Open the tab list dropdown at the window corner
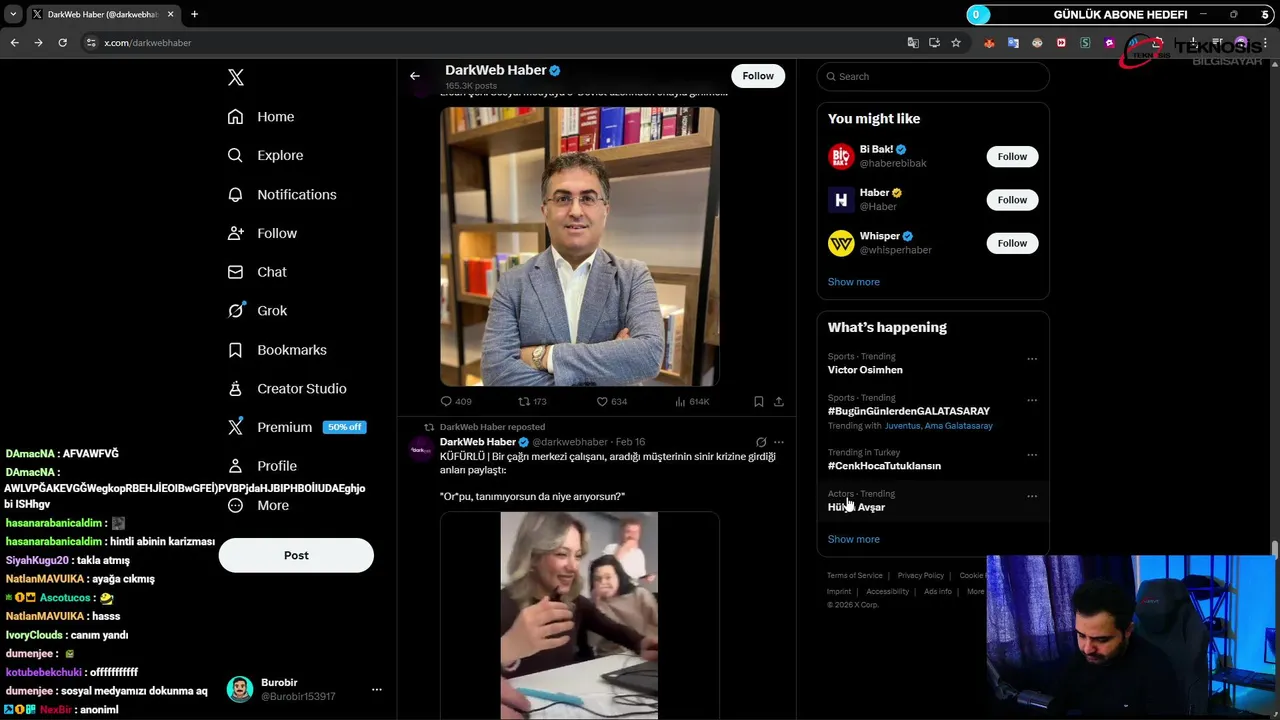The width and height of the screenshot is (1280, 720). tap(13, 14)
